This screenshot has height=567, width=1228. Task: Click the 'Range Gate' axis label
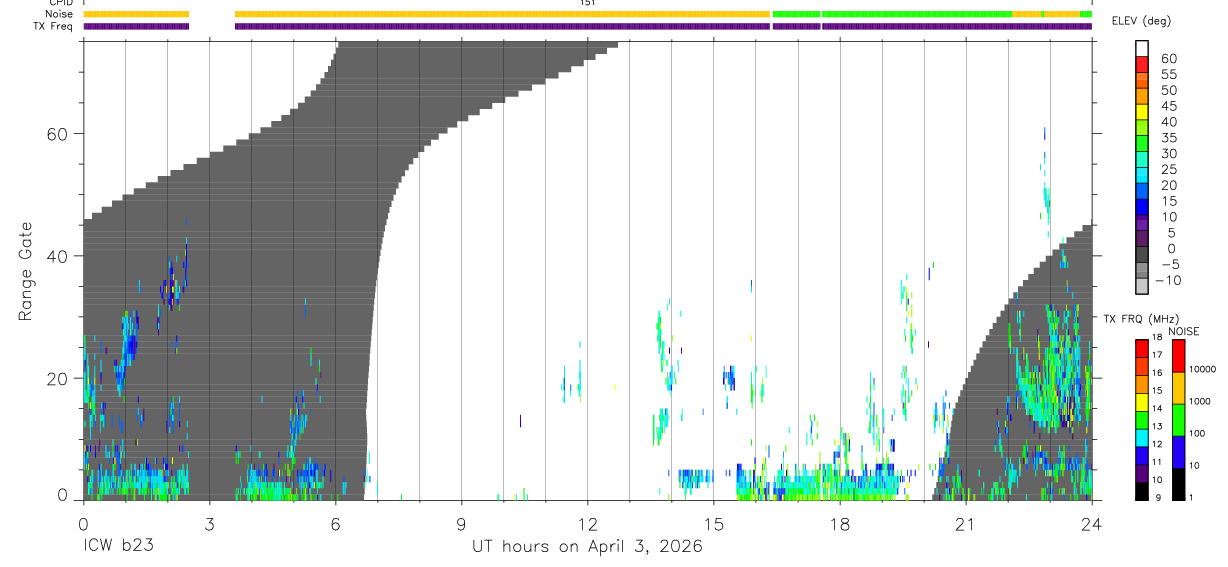[26, 272]
